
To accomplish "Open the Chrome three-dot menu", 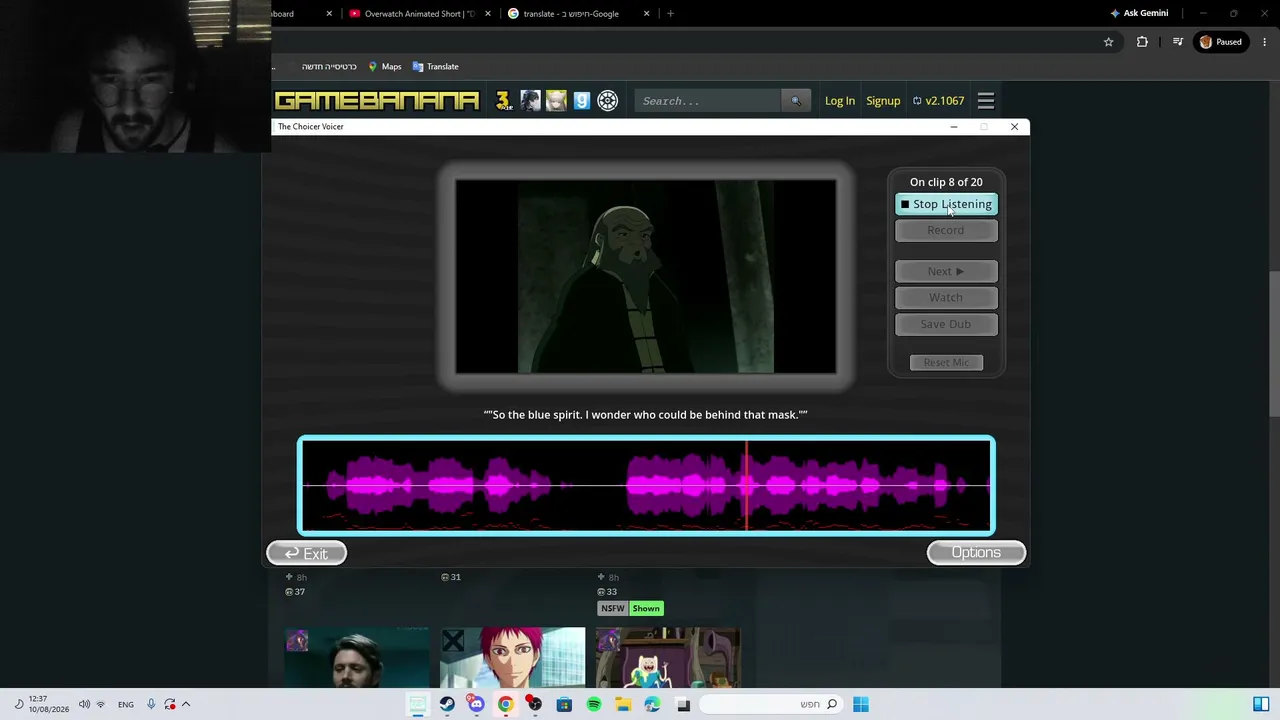I will [1265, 42].
